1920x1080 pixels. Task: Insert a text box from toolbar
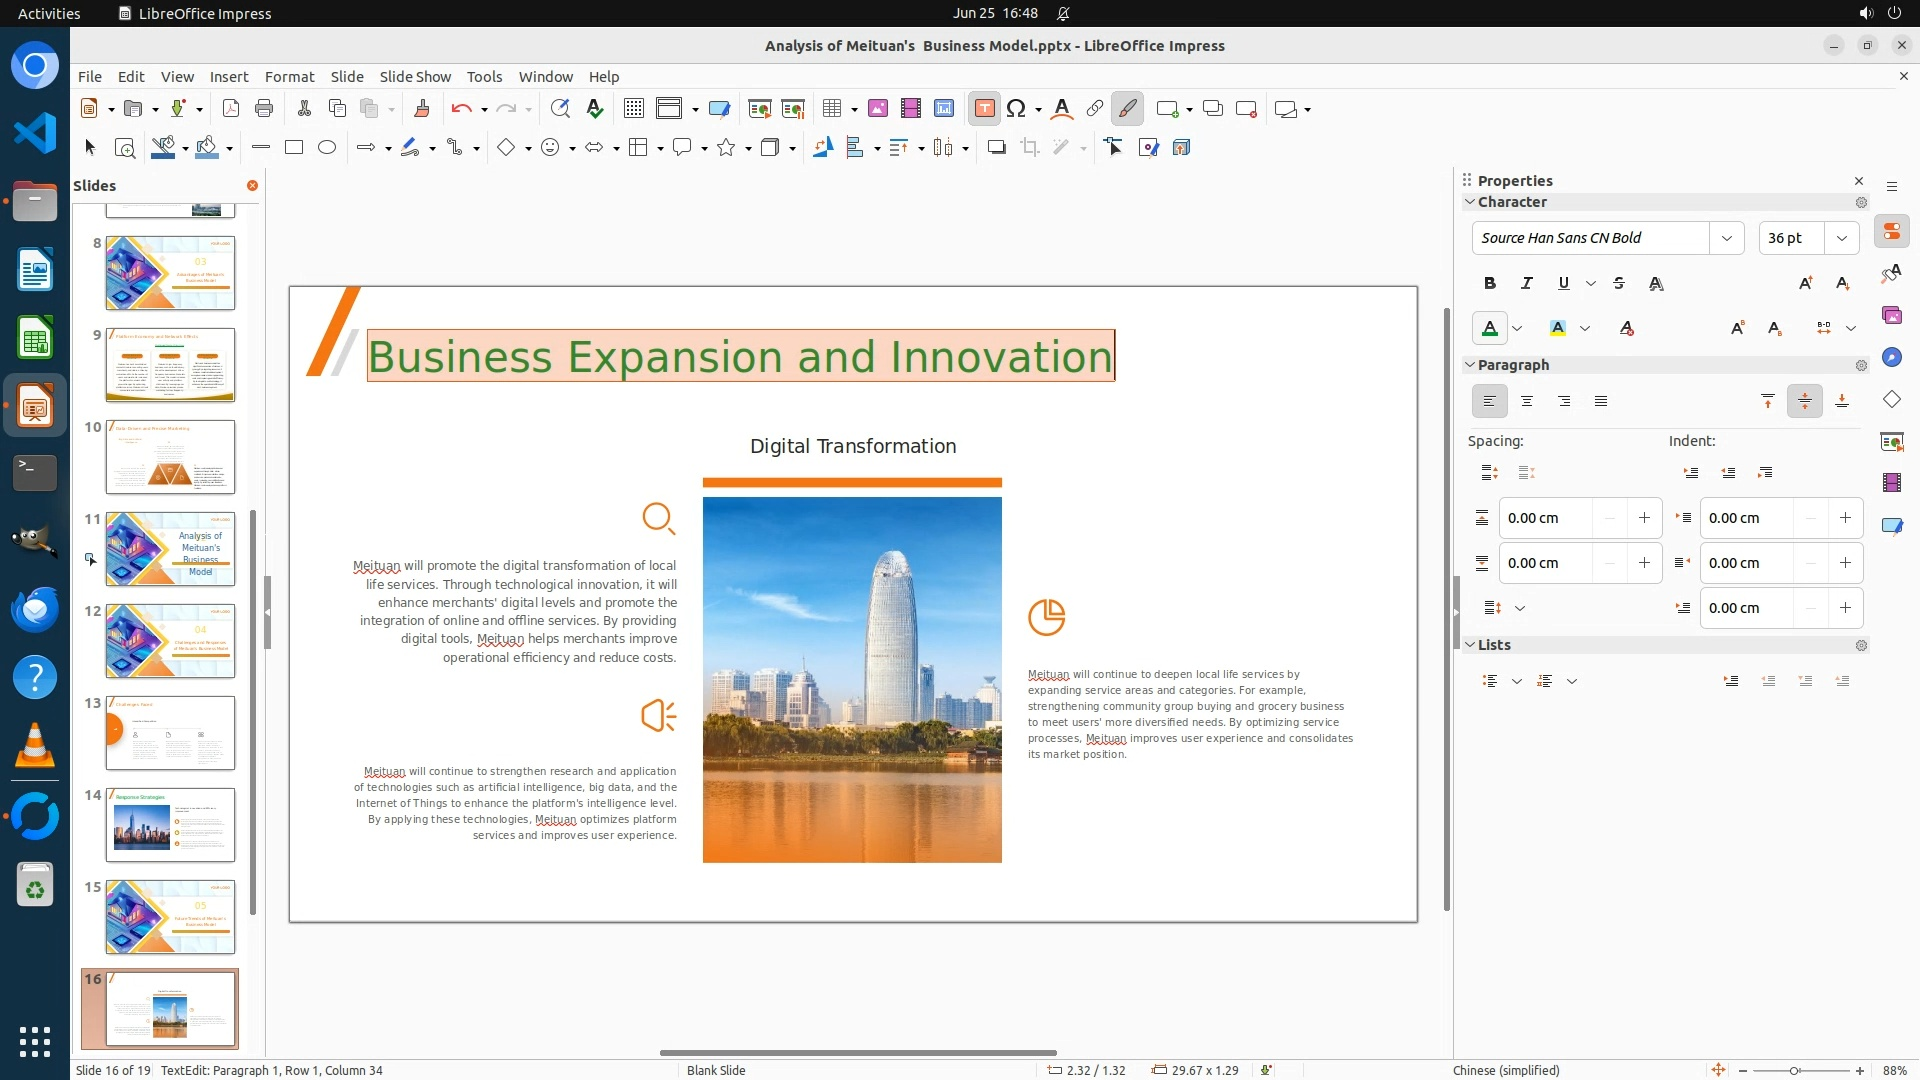click(x=984, y=109)
